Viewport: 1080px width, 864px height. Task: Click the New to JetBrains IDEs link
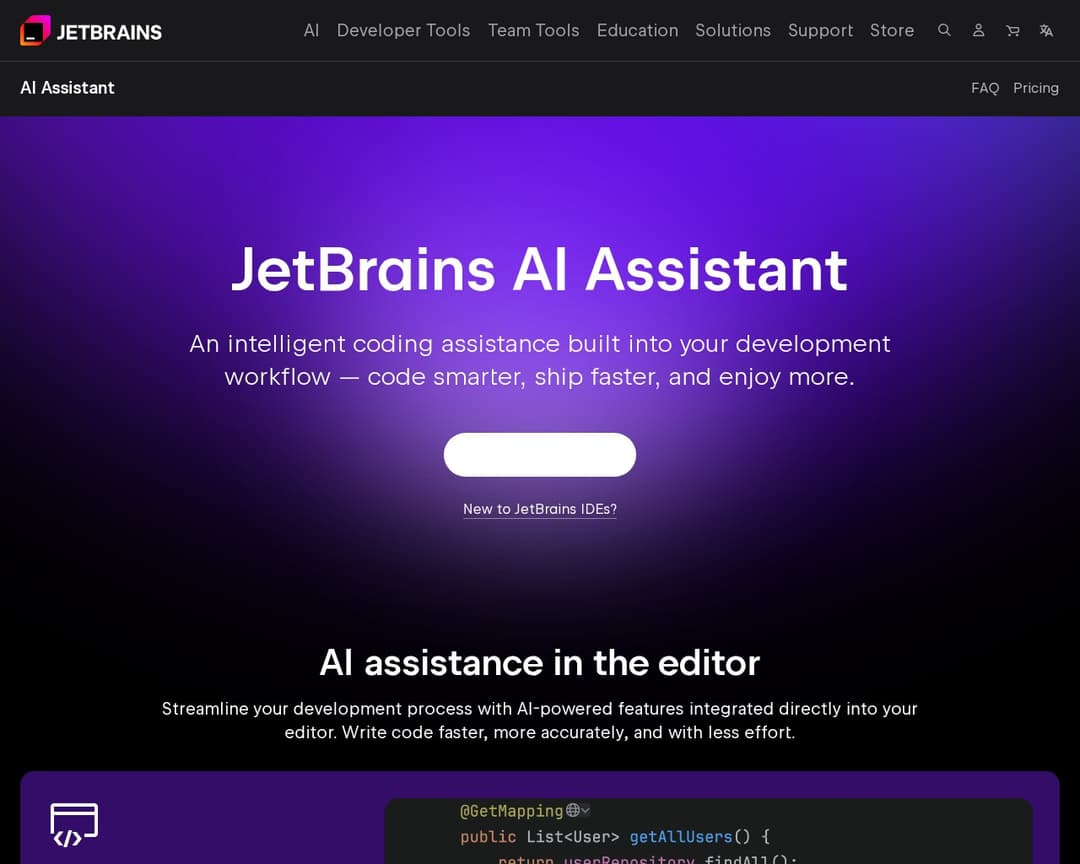540,509
